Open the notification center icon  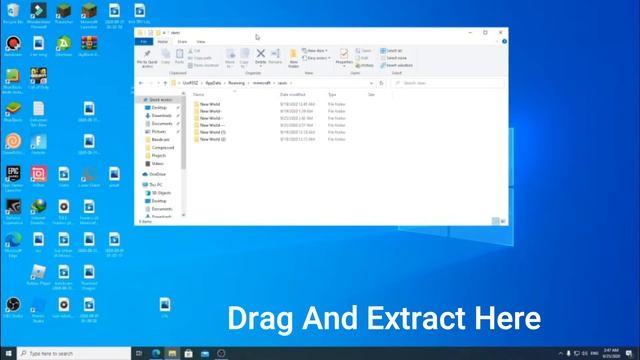[629, 353]
